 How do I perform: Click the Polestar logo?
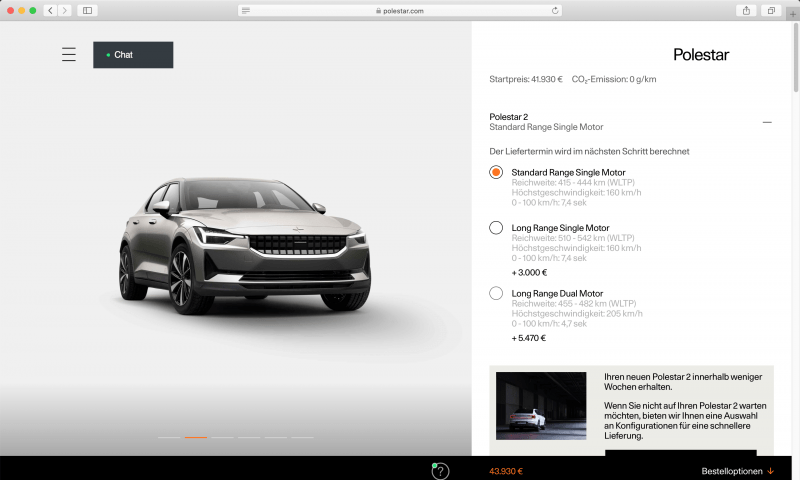tap(701, 55)
